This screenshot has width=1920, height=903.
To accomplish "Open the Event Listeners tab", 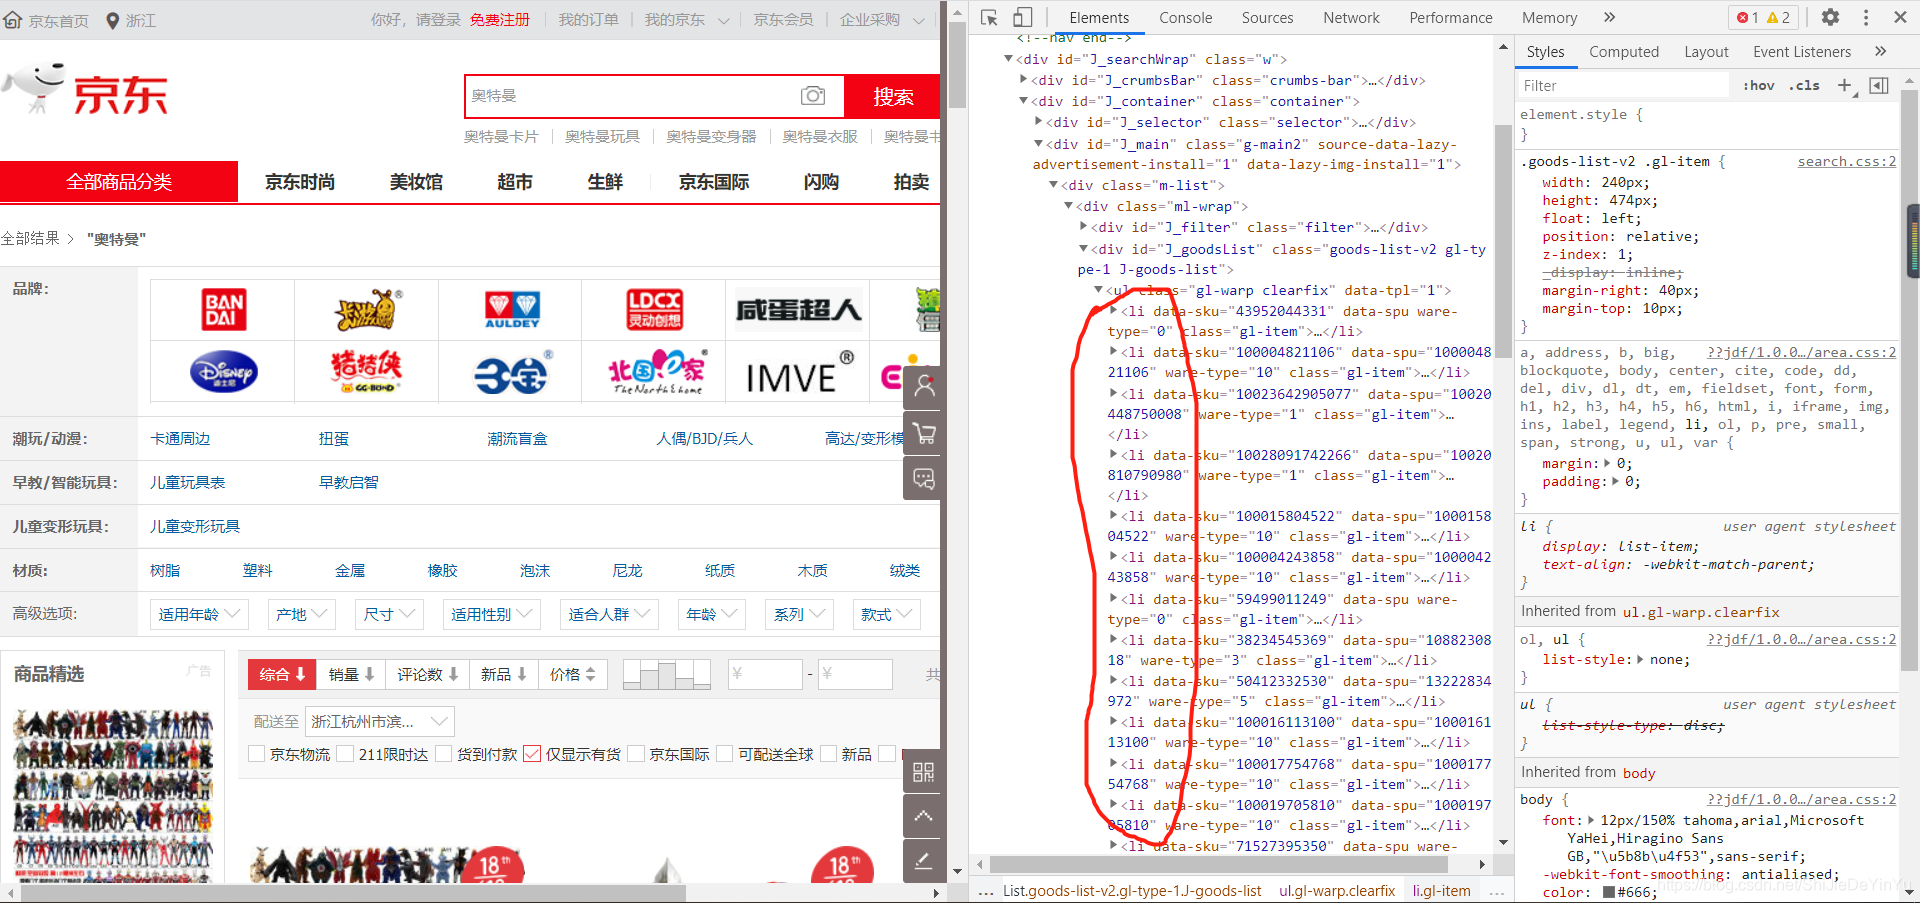I will [x=1802, y=52].
